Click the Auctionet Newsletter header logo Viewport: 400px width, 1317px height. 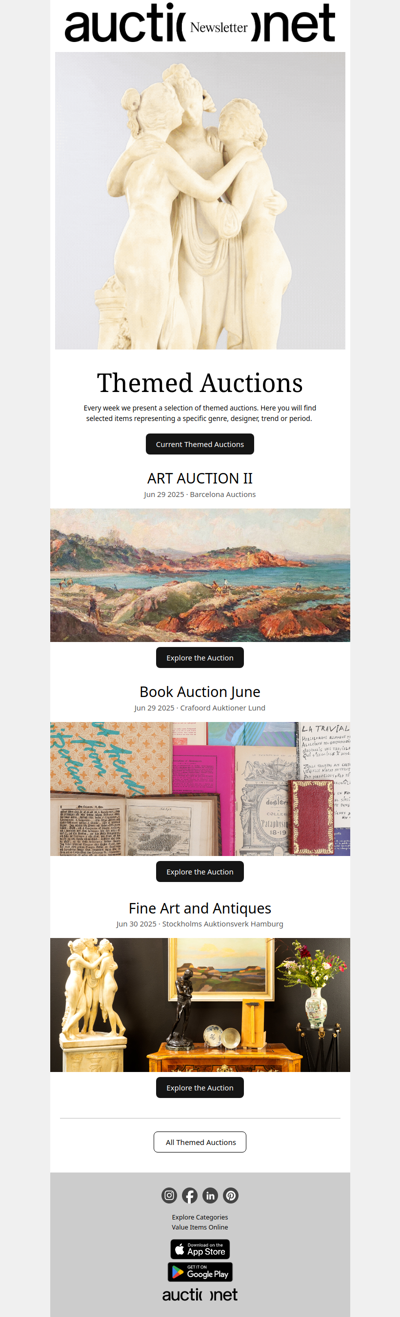click(x=200, y=25)
